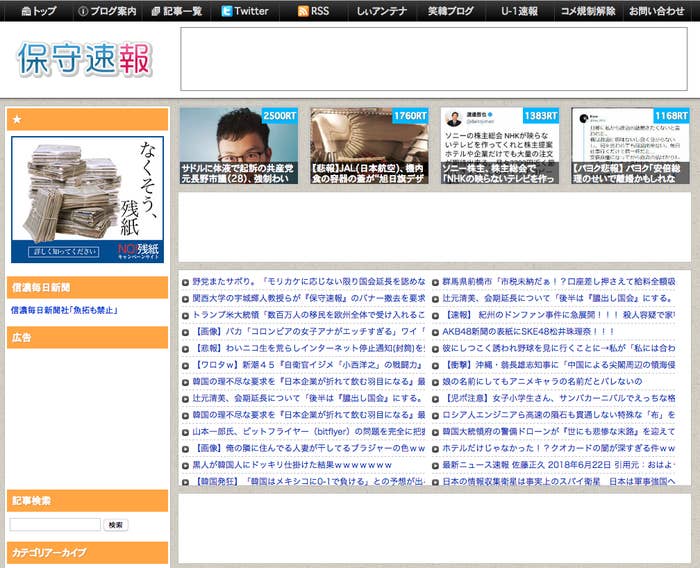Click the なくそう、残紙 banner image

click(x=88, y=200)
